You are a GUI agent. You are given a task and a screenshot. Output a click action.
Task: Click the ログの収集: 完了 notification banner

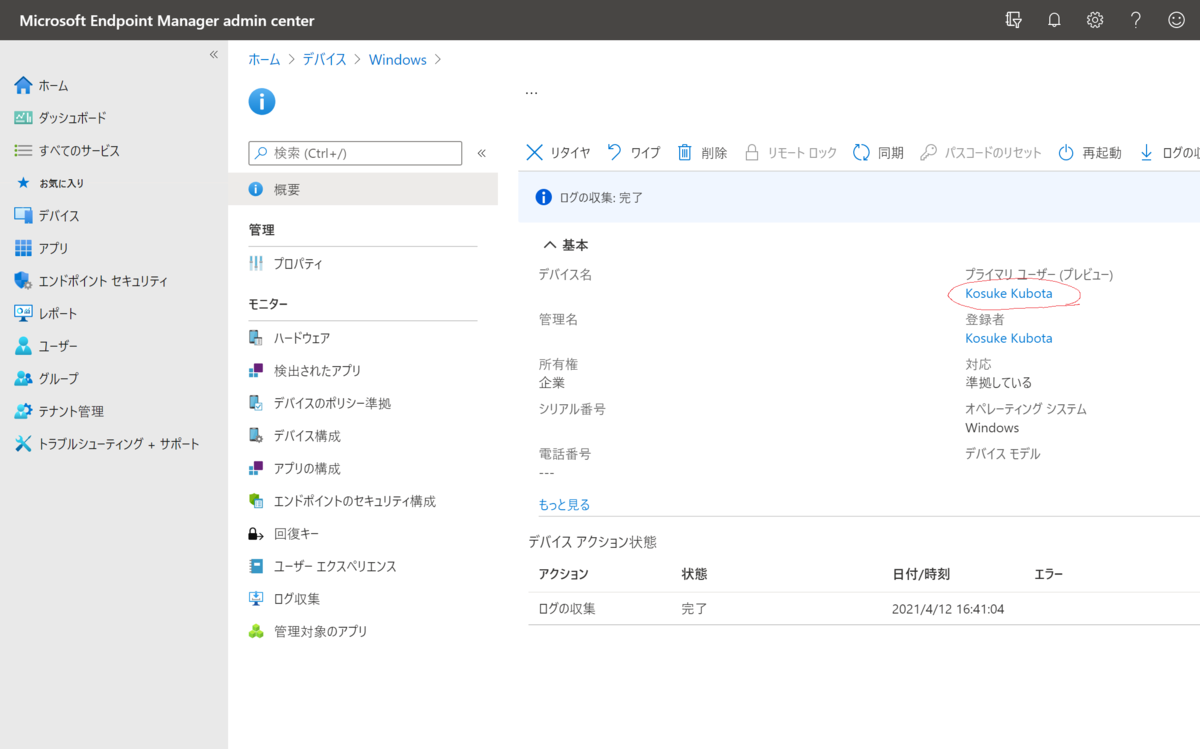859,197
